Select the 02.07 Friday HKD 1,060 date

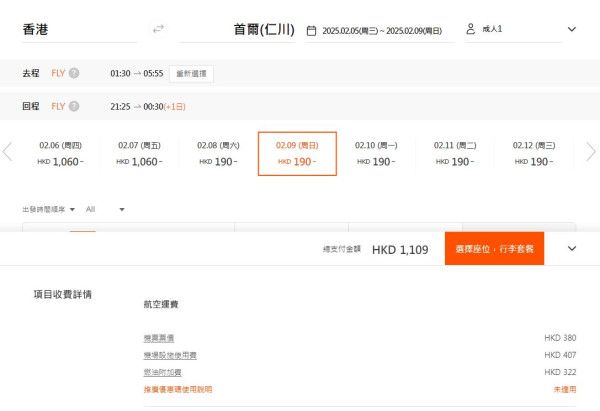pos(139,154)
